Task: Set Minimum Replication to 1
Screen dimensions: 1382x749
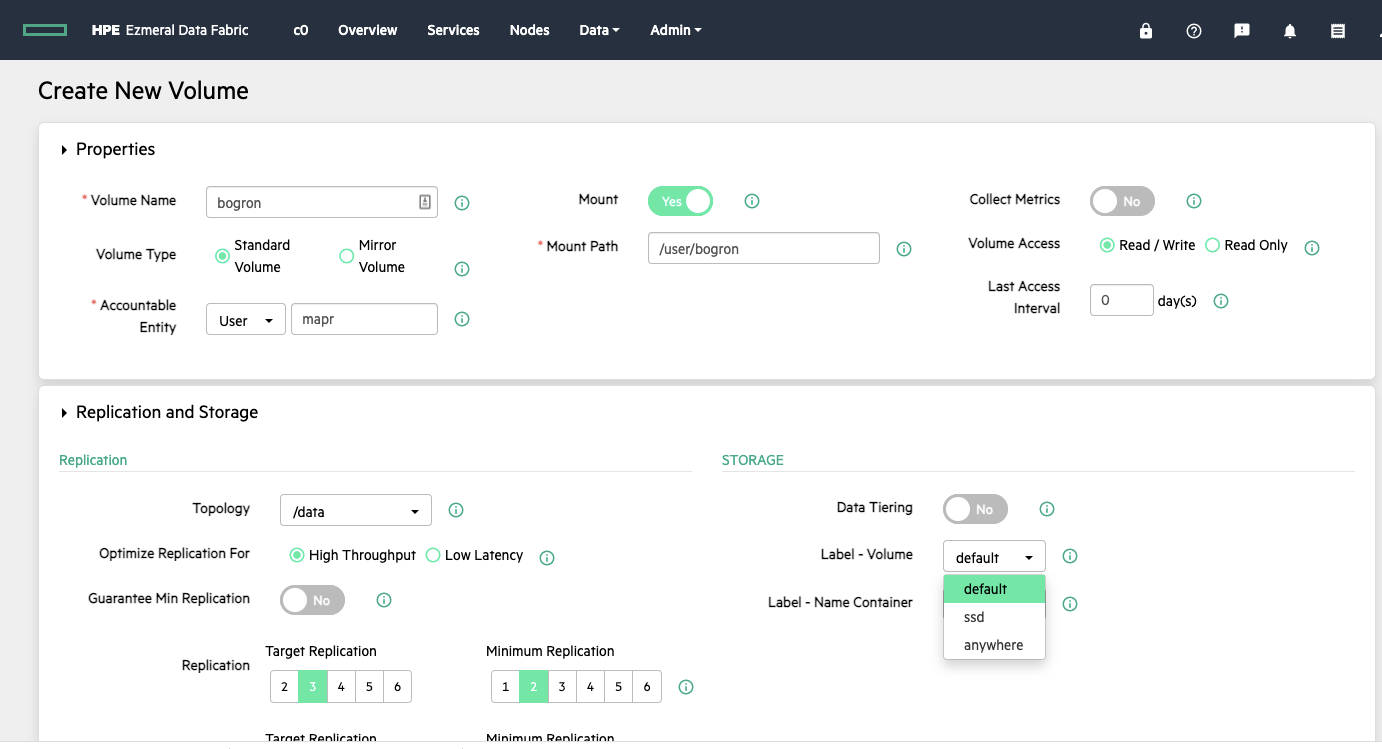Action: [x=505, y=687]
